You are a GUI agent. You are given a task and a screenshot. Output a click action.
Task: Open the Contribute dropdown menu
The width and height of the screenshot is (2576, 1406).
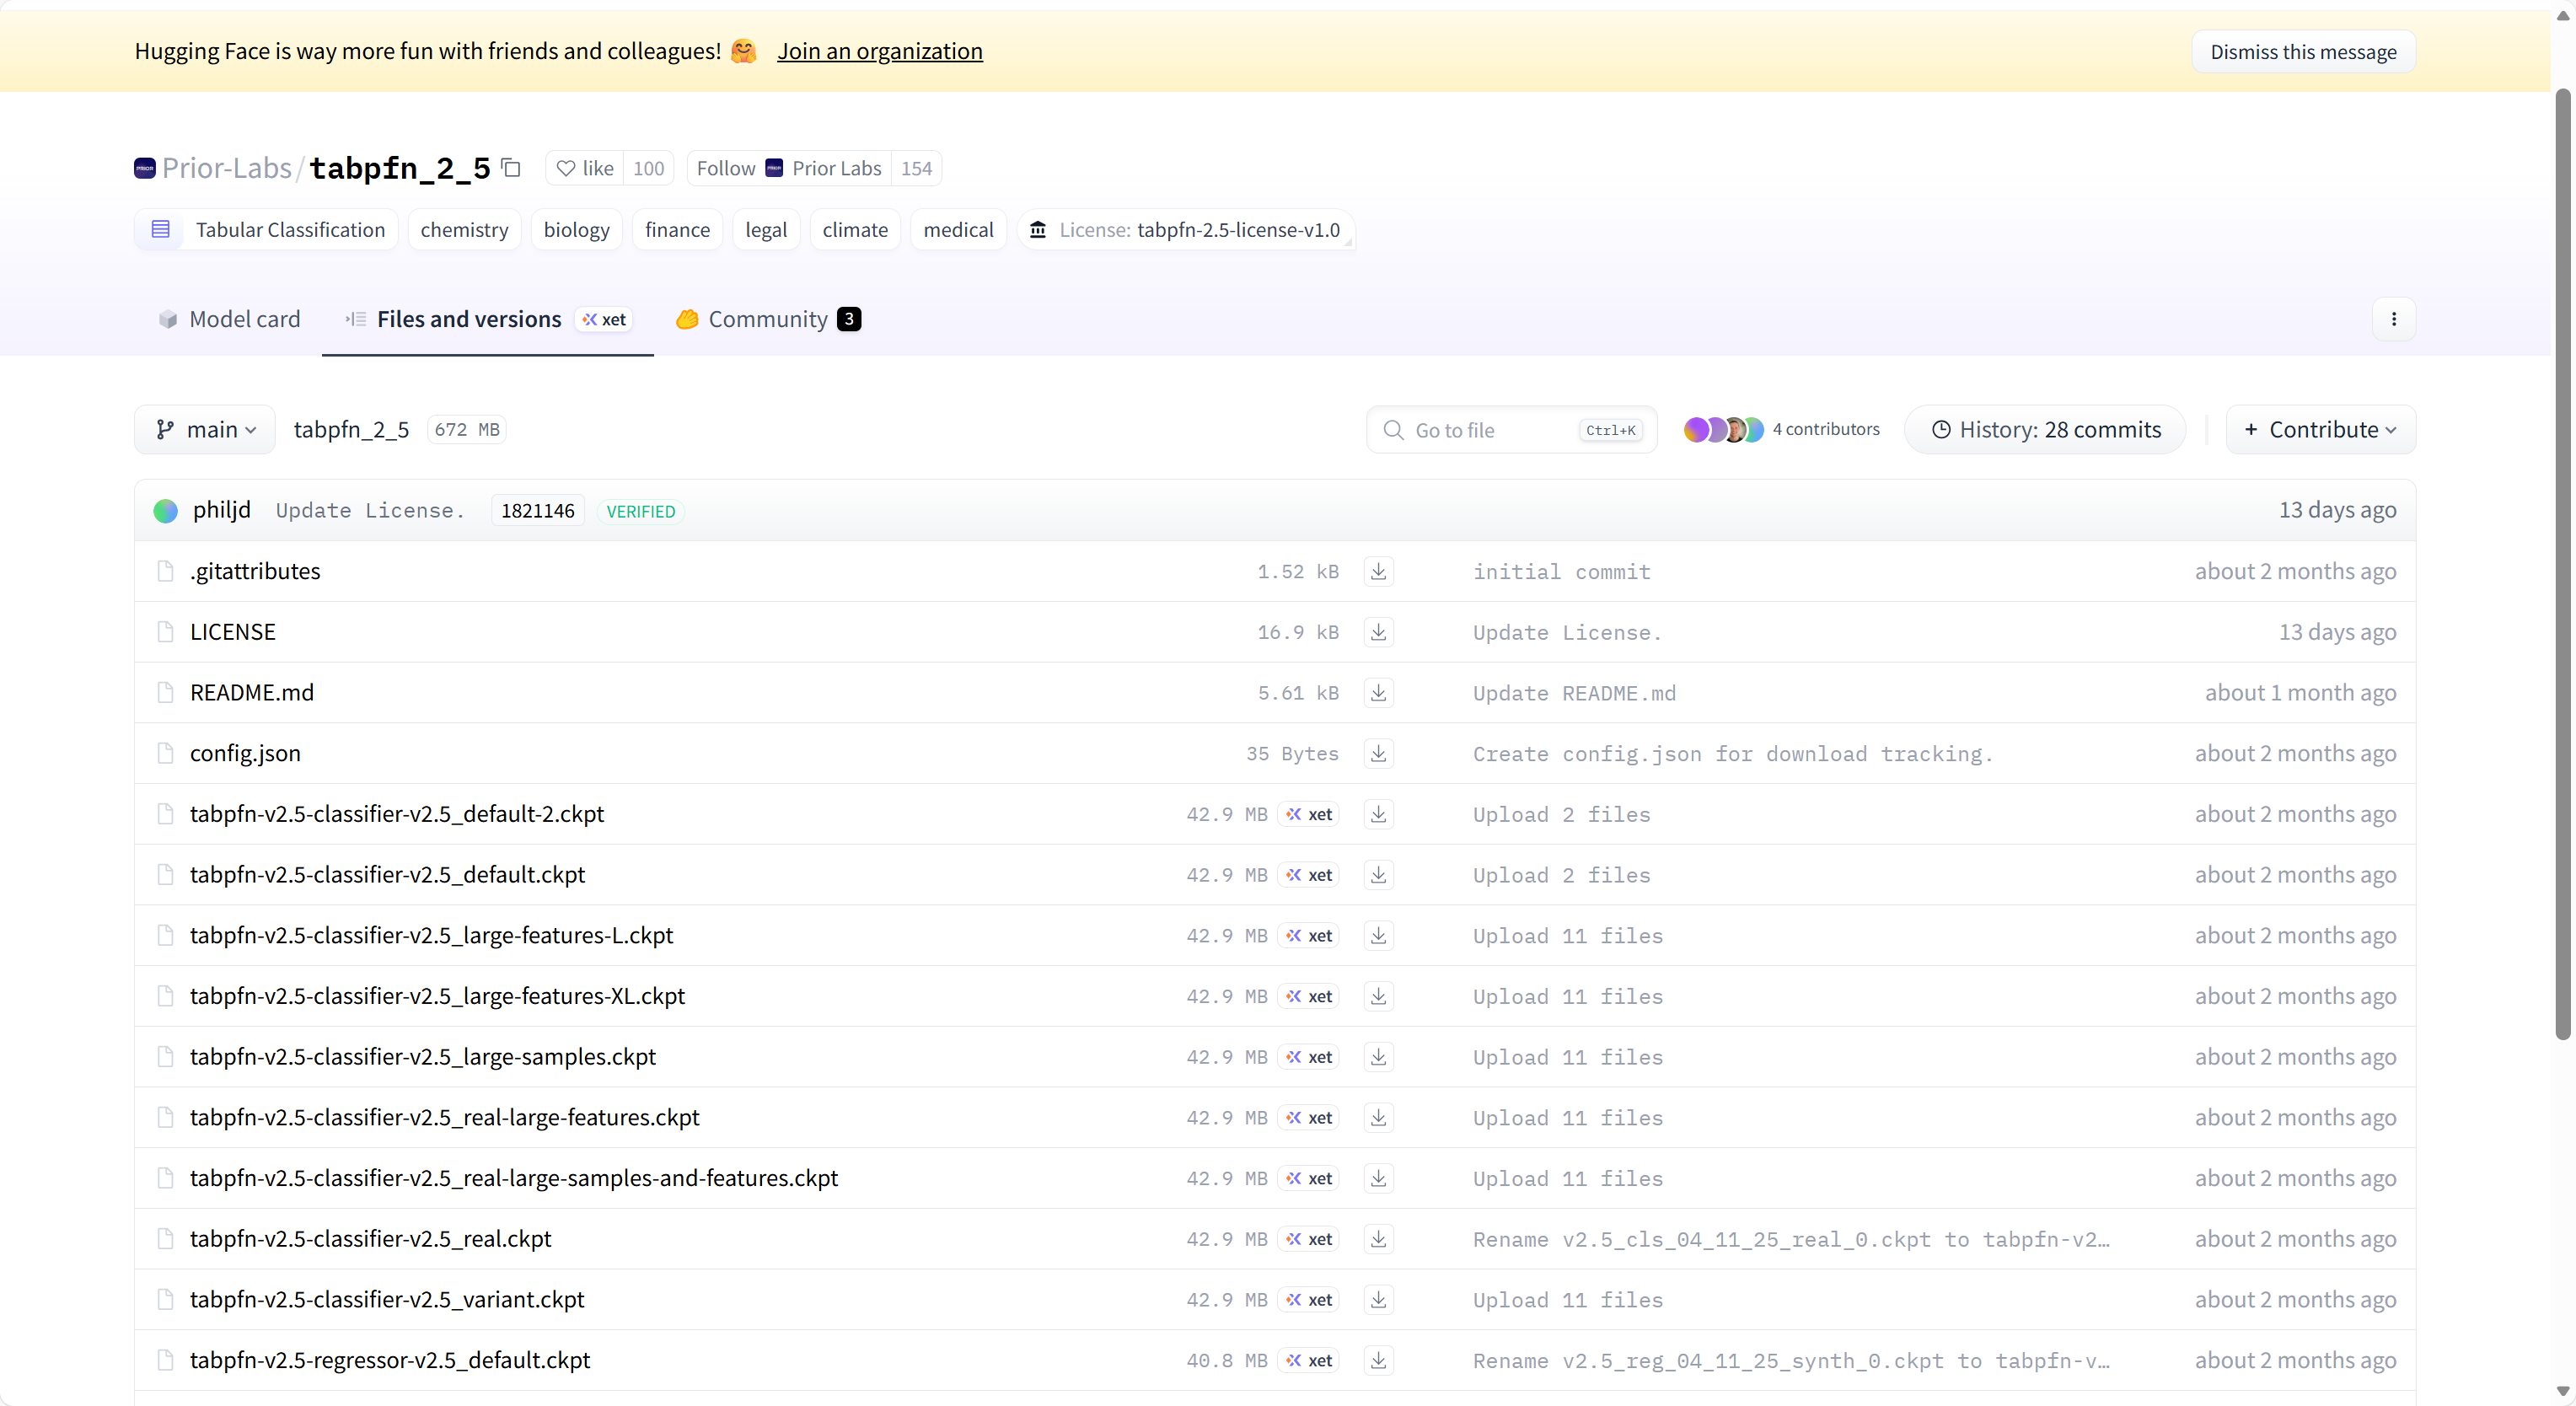(2320, 429)
